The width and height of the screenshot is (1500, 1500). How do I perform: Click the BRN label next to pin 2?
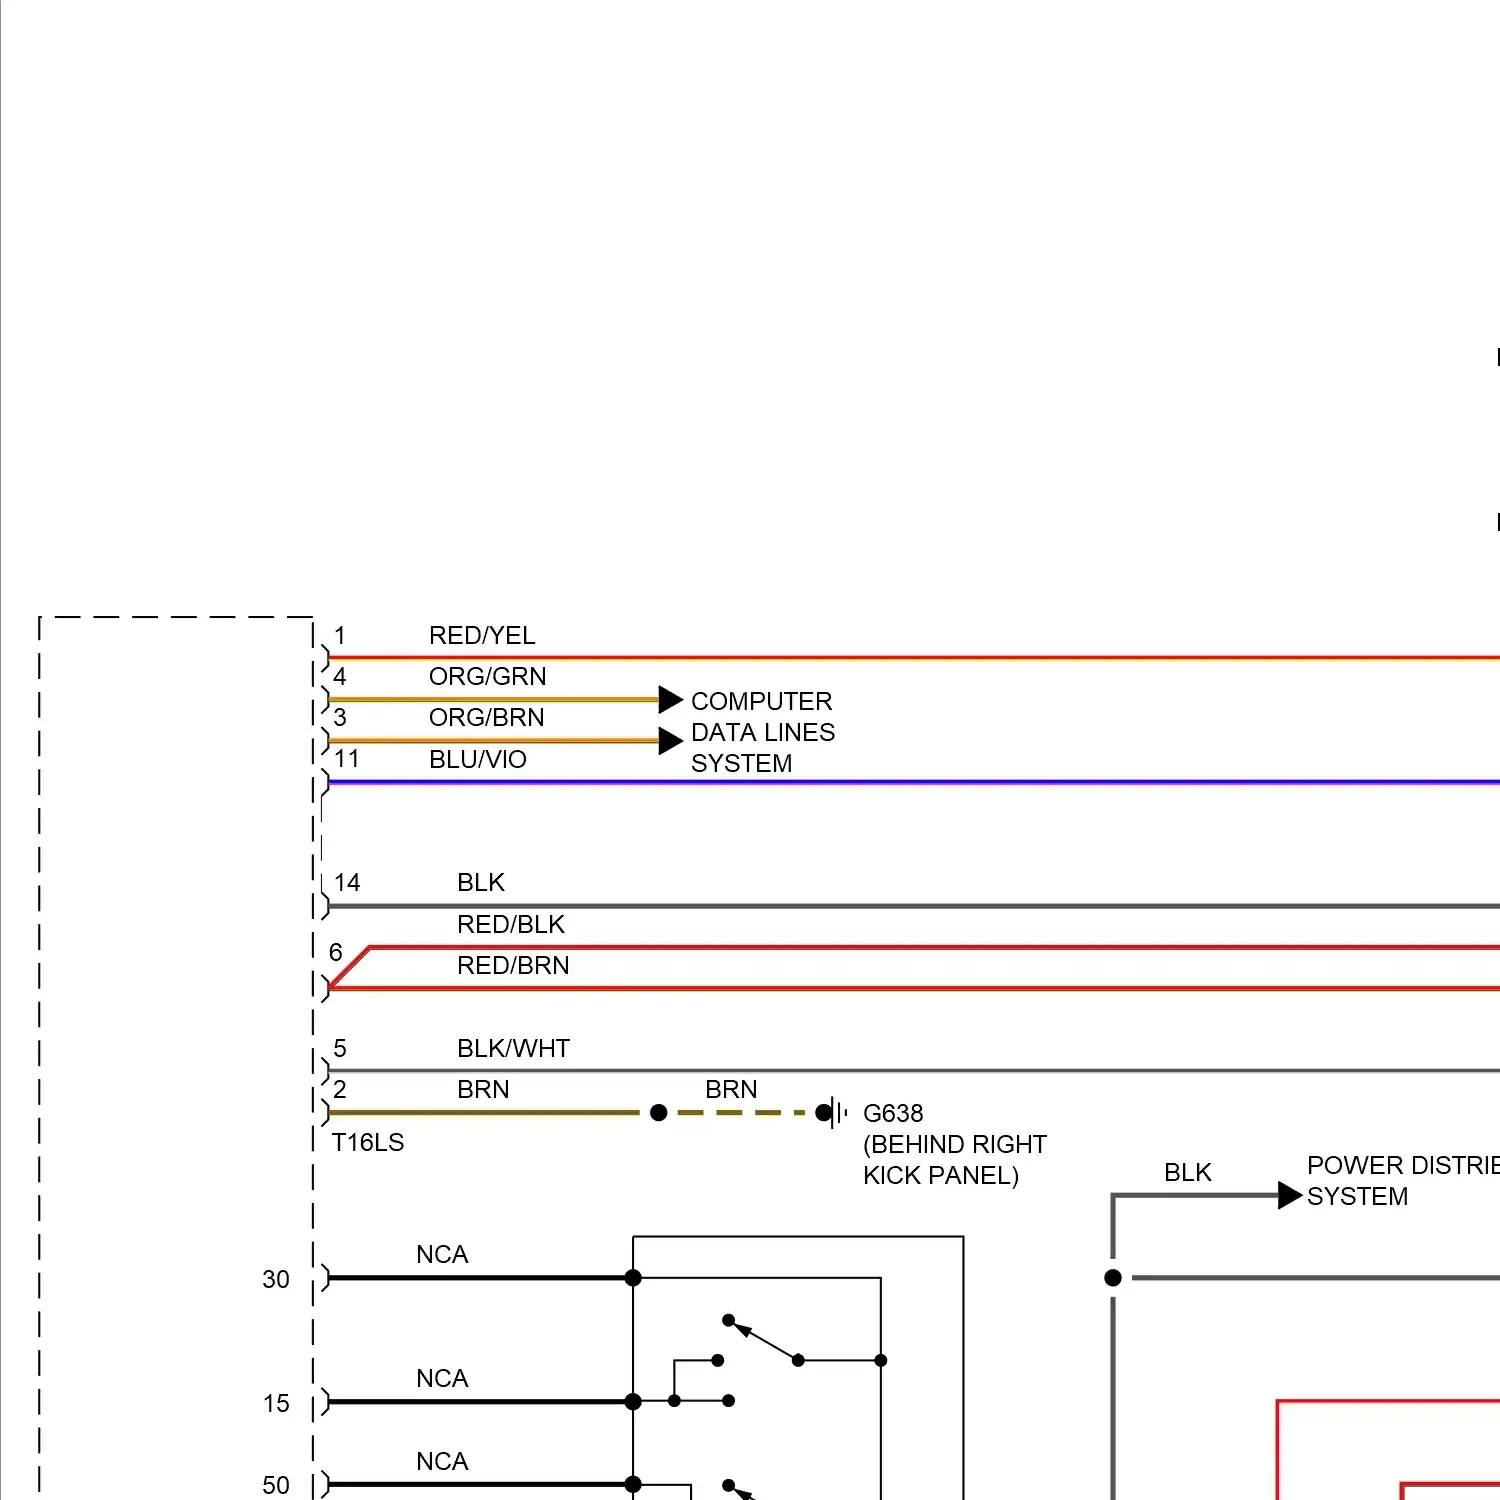point(483,1090)
